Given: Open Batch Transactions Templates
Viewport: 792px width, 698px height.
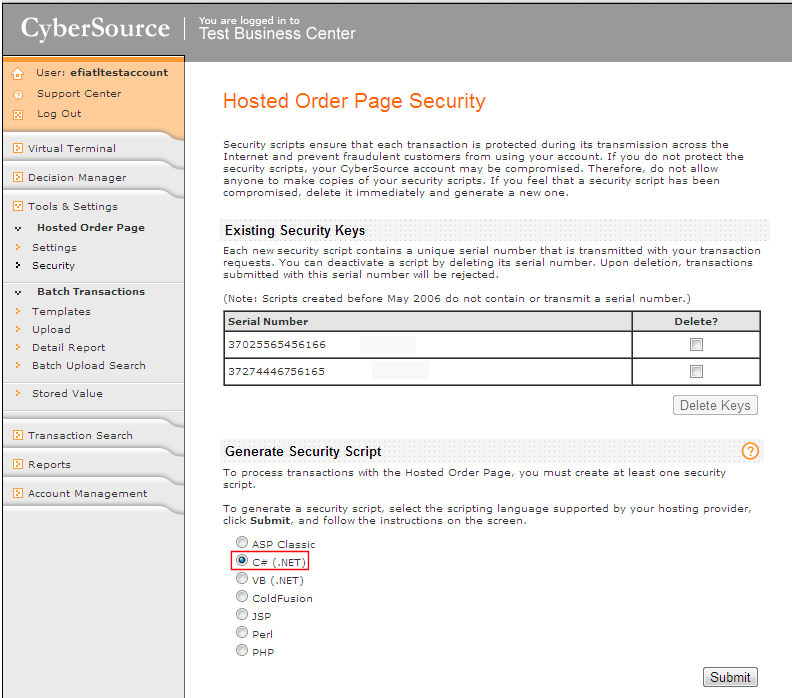Looking at the screenshot, I should pos(61,311).
